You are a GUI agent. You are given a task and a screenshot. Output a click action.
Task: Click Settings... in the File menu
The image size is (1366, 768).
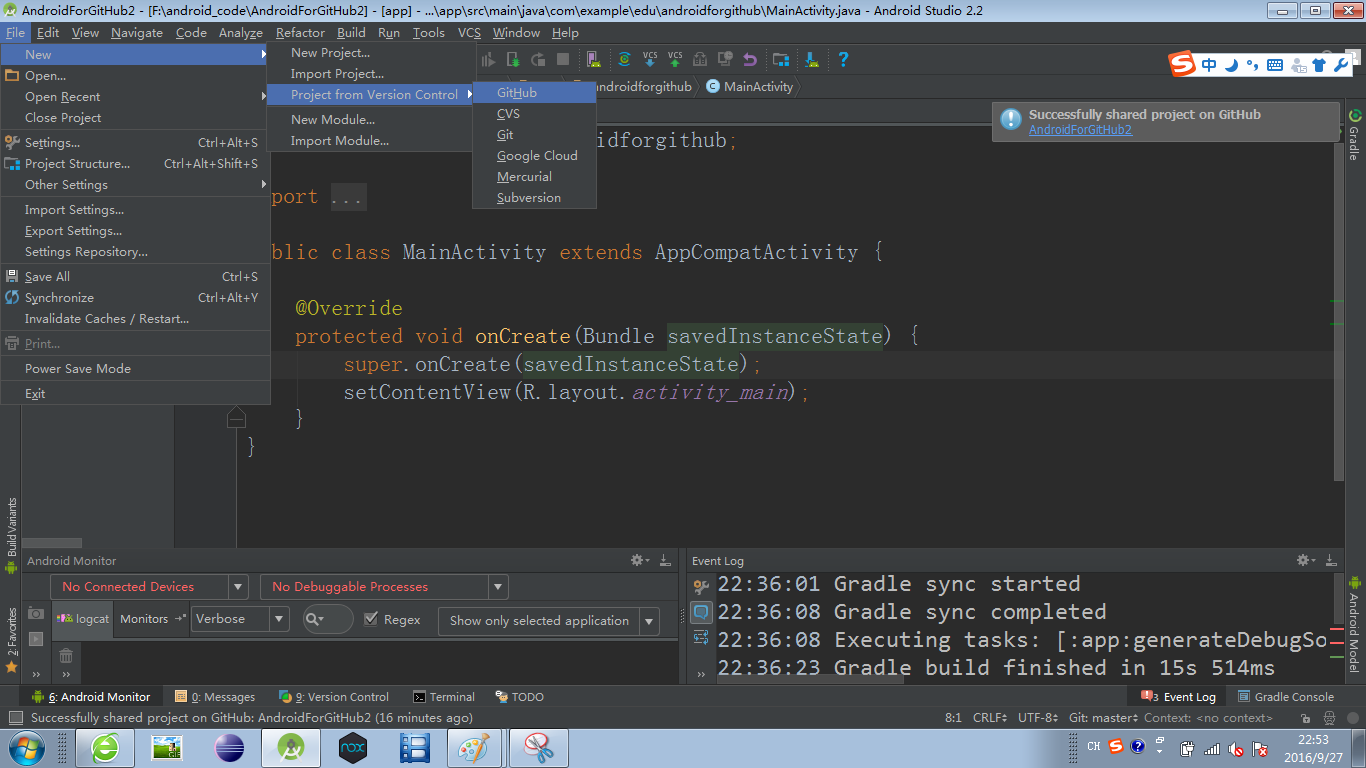tap(136, 143)
